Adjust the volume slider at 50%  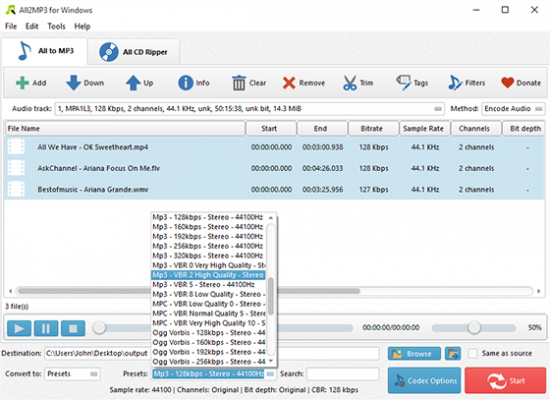474,327
